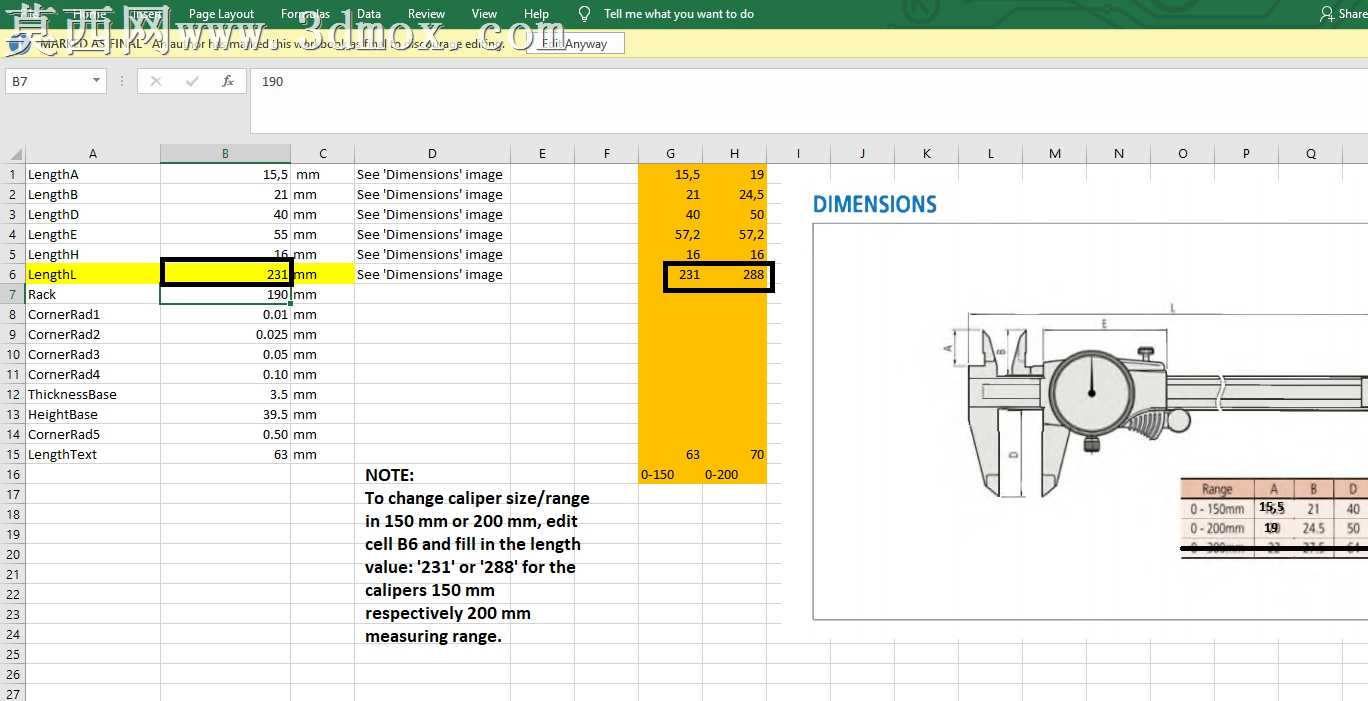Select cell B6 with value 231
Viewport: 1368px width, 701px height.
coord(225,274)
